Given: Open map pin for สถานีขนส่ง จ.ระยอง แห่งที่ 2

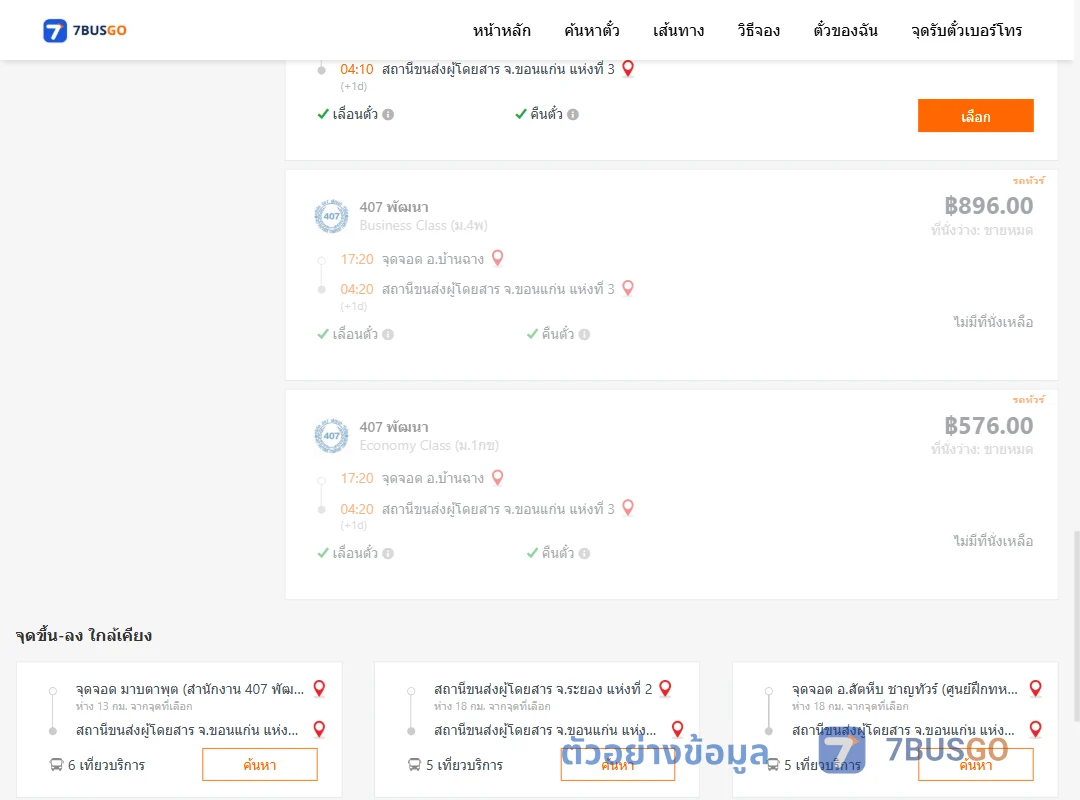Looking at the screenshot, I should (x=665, y=688).
